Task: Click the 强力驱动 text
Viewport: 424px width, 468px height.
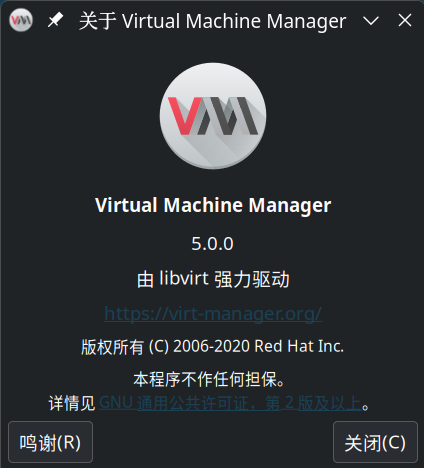Action: (252, 279)
